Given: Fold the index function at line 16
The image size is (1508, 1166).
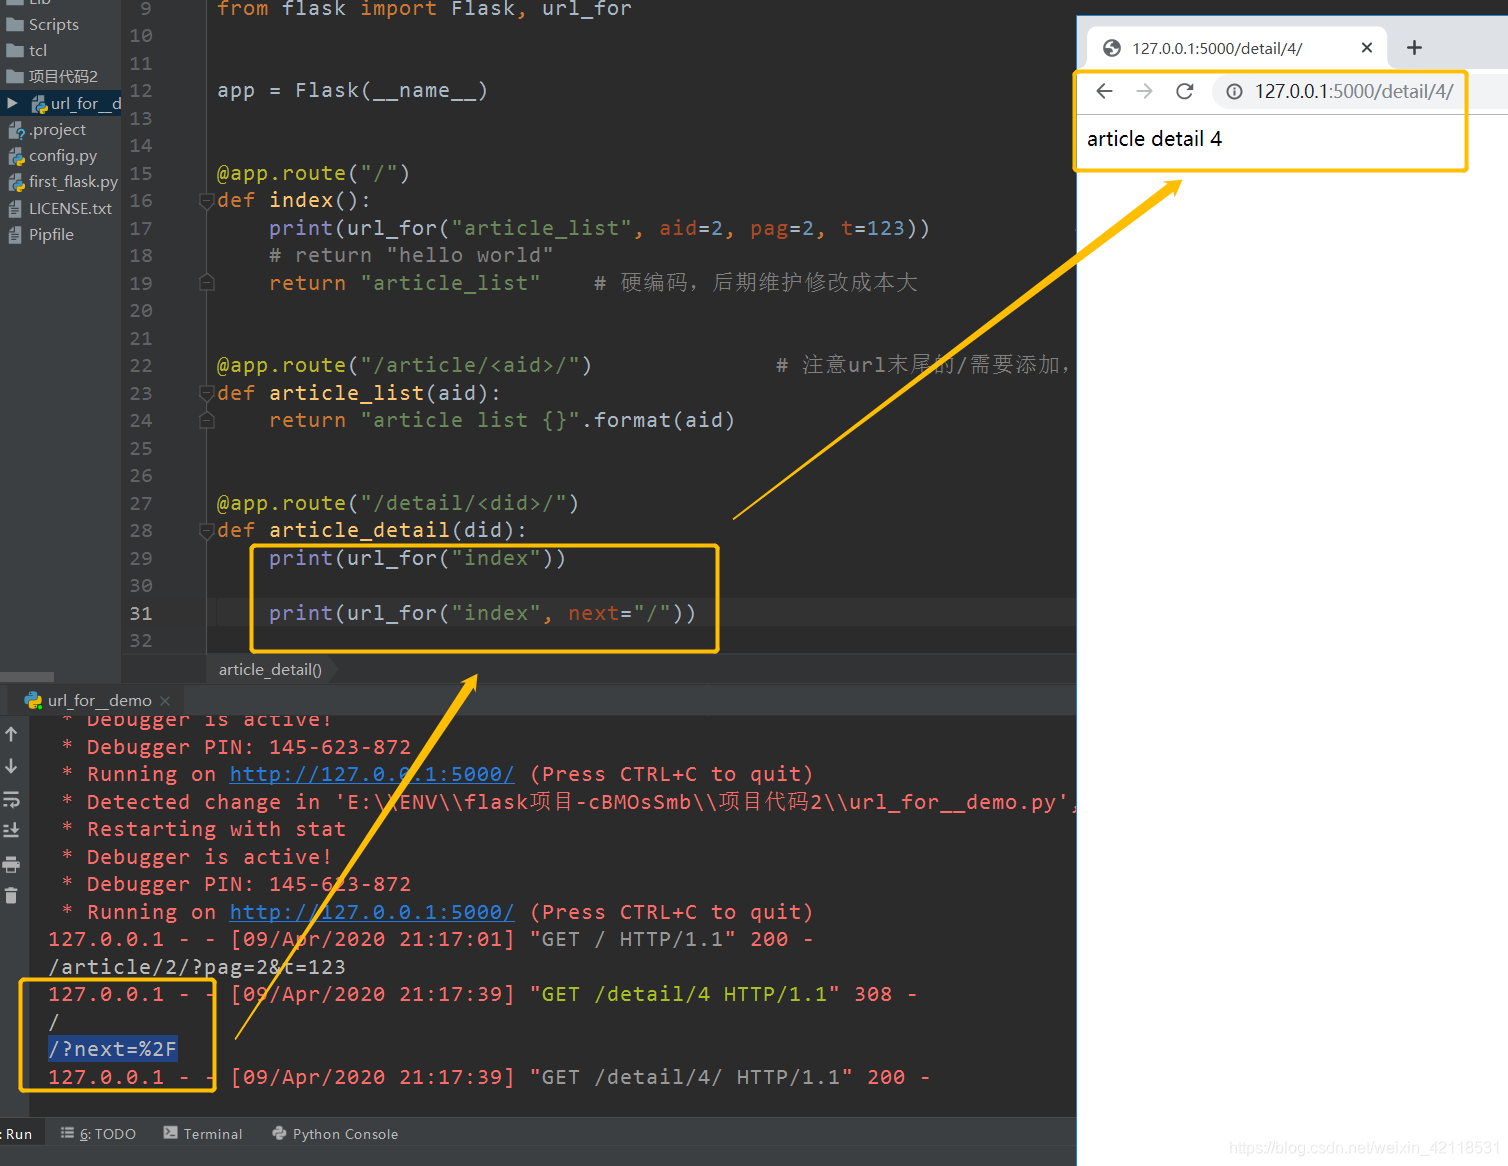Looking at the screenshot, I should pyautogui.click(x=207, y=201).
